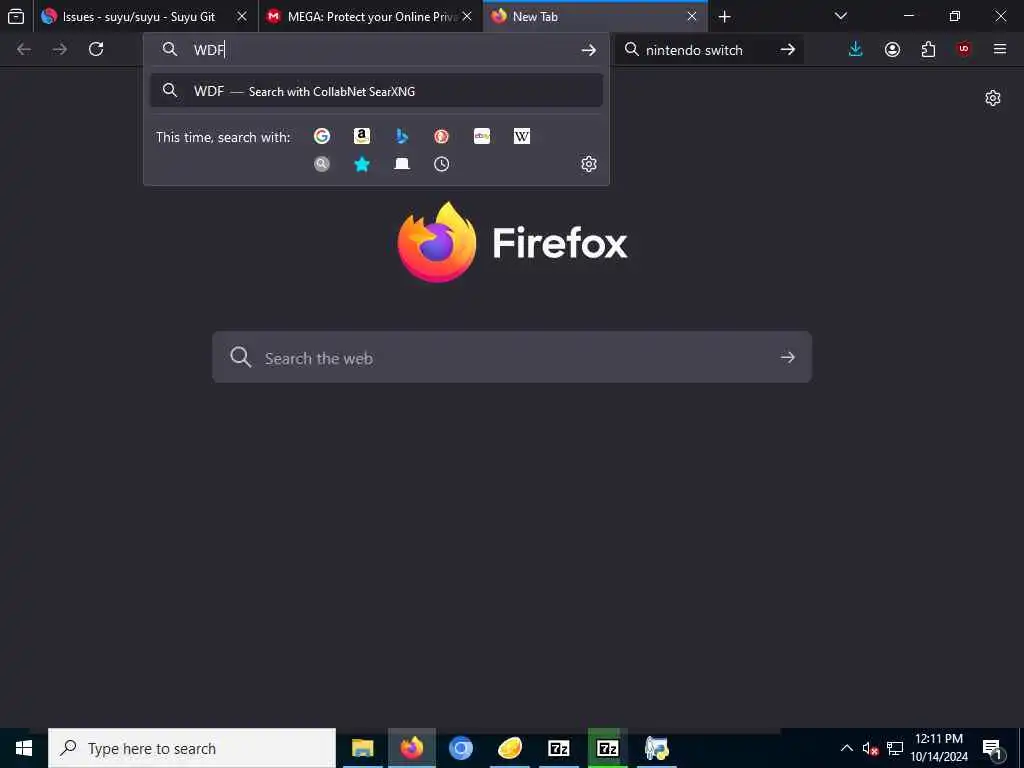Click the Search the web field
This screenshot has height=768, width=1024.
[512, 357]
